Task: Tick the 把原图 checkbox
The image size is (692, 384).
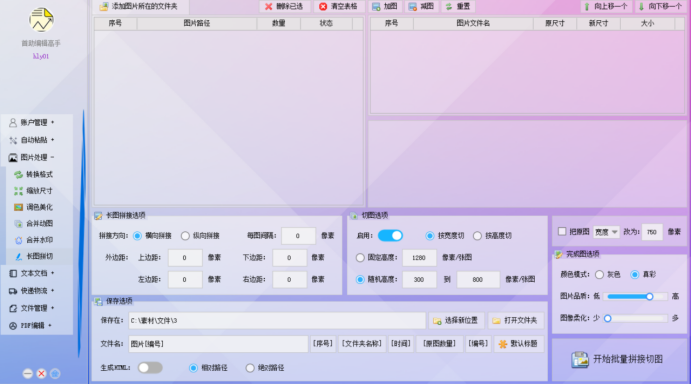Action: 562,231
